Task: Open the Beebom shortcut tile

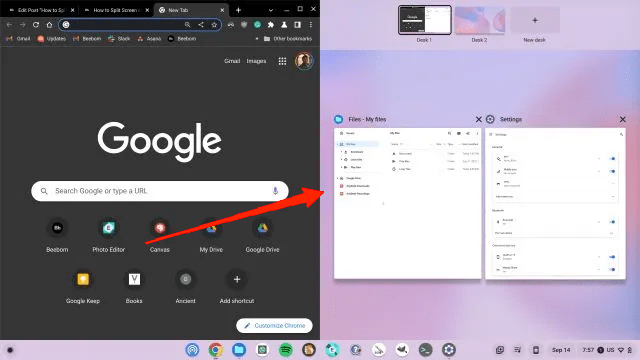Action: click(x=57, y=236)
